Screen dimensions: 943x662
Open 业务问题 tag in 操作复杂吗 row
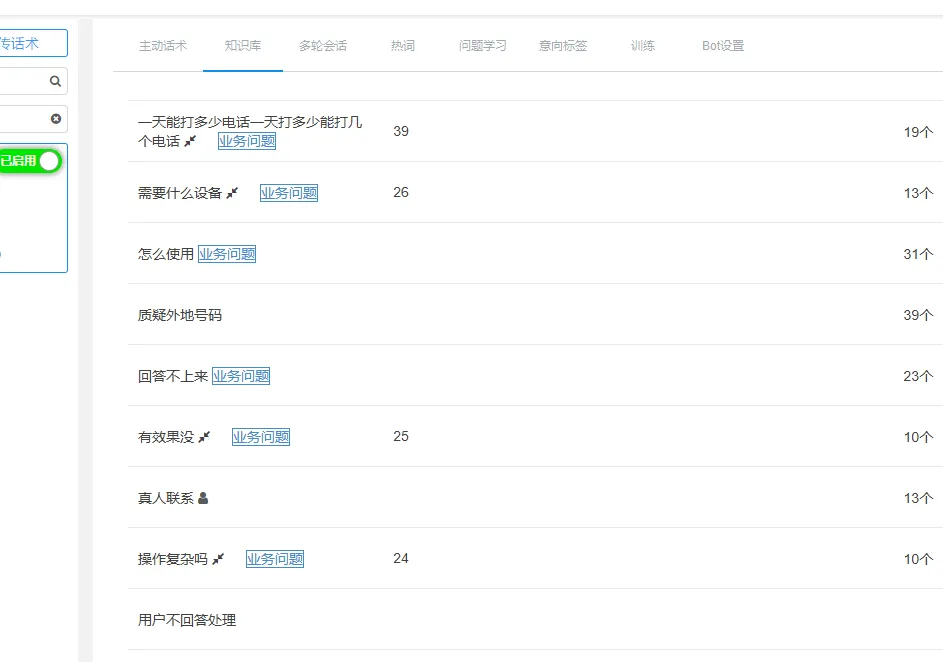pos(275,559)
